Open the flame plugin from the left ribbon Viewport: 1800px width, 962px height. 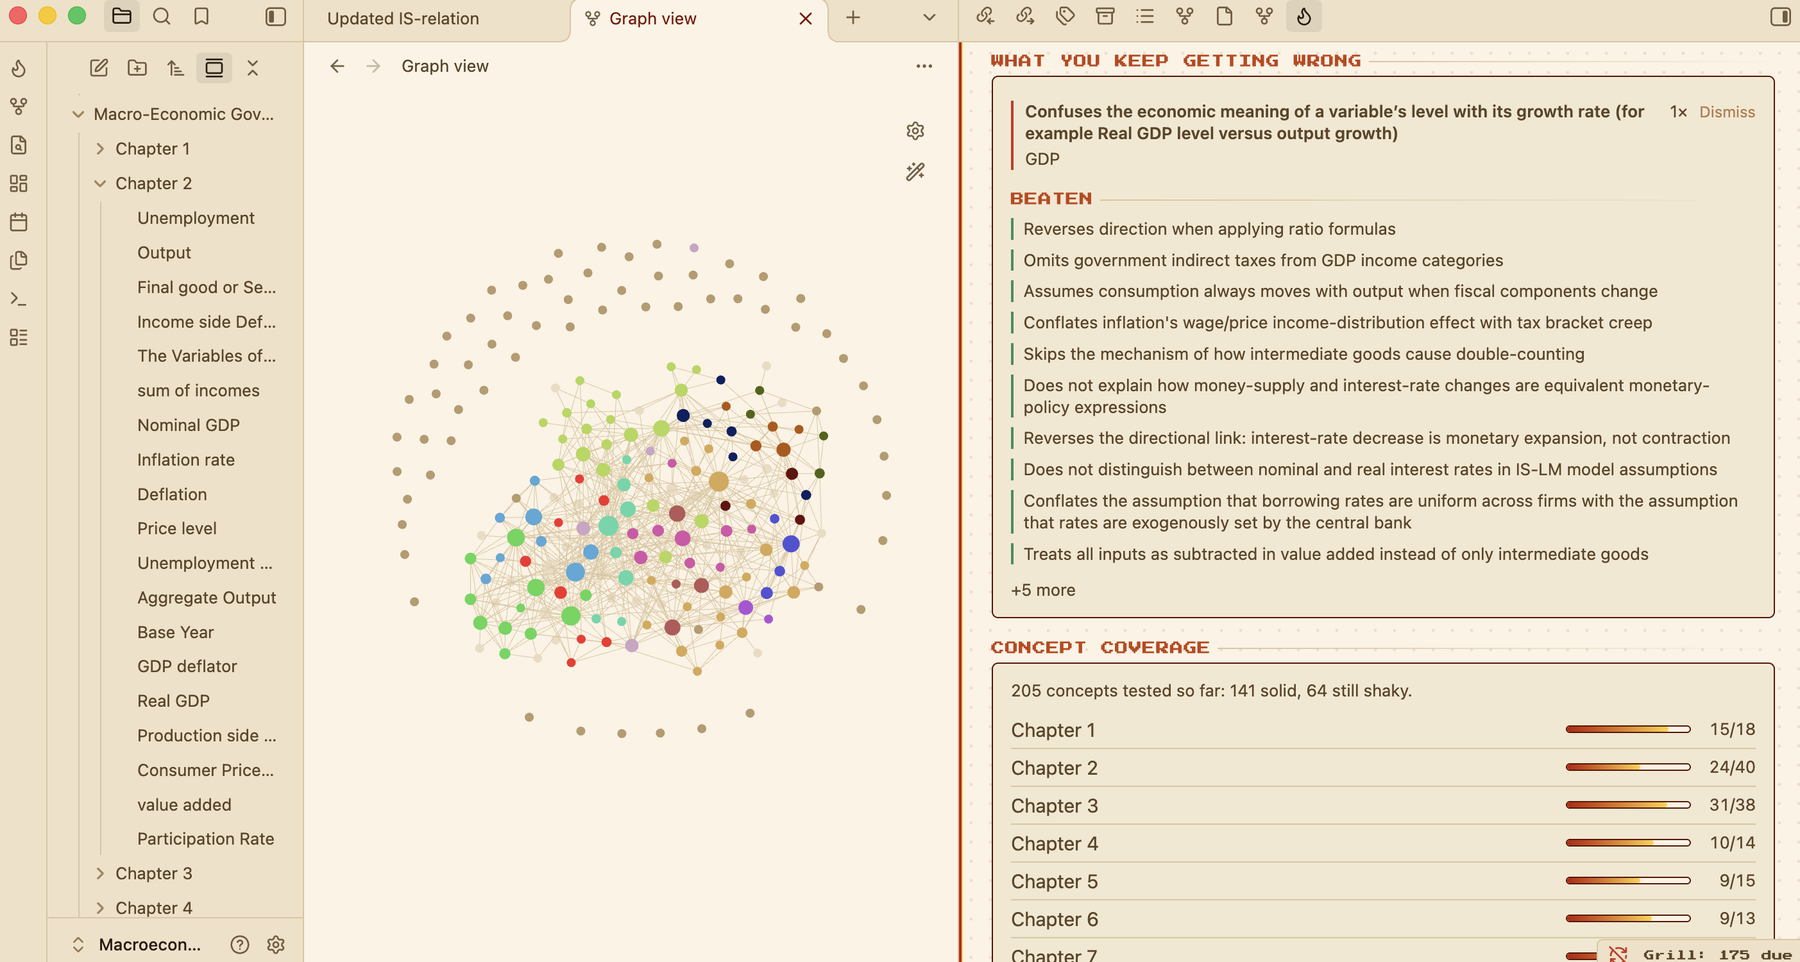19,68
